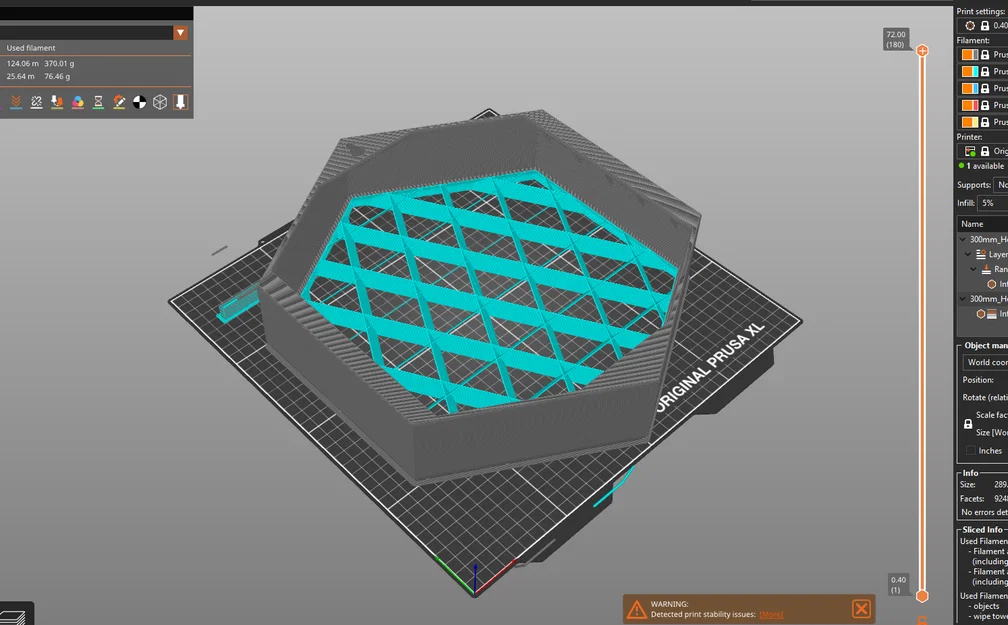Select the layer slider handle at 72.00
The image size is (1008, 625).
[x=922, y=48]
